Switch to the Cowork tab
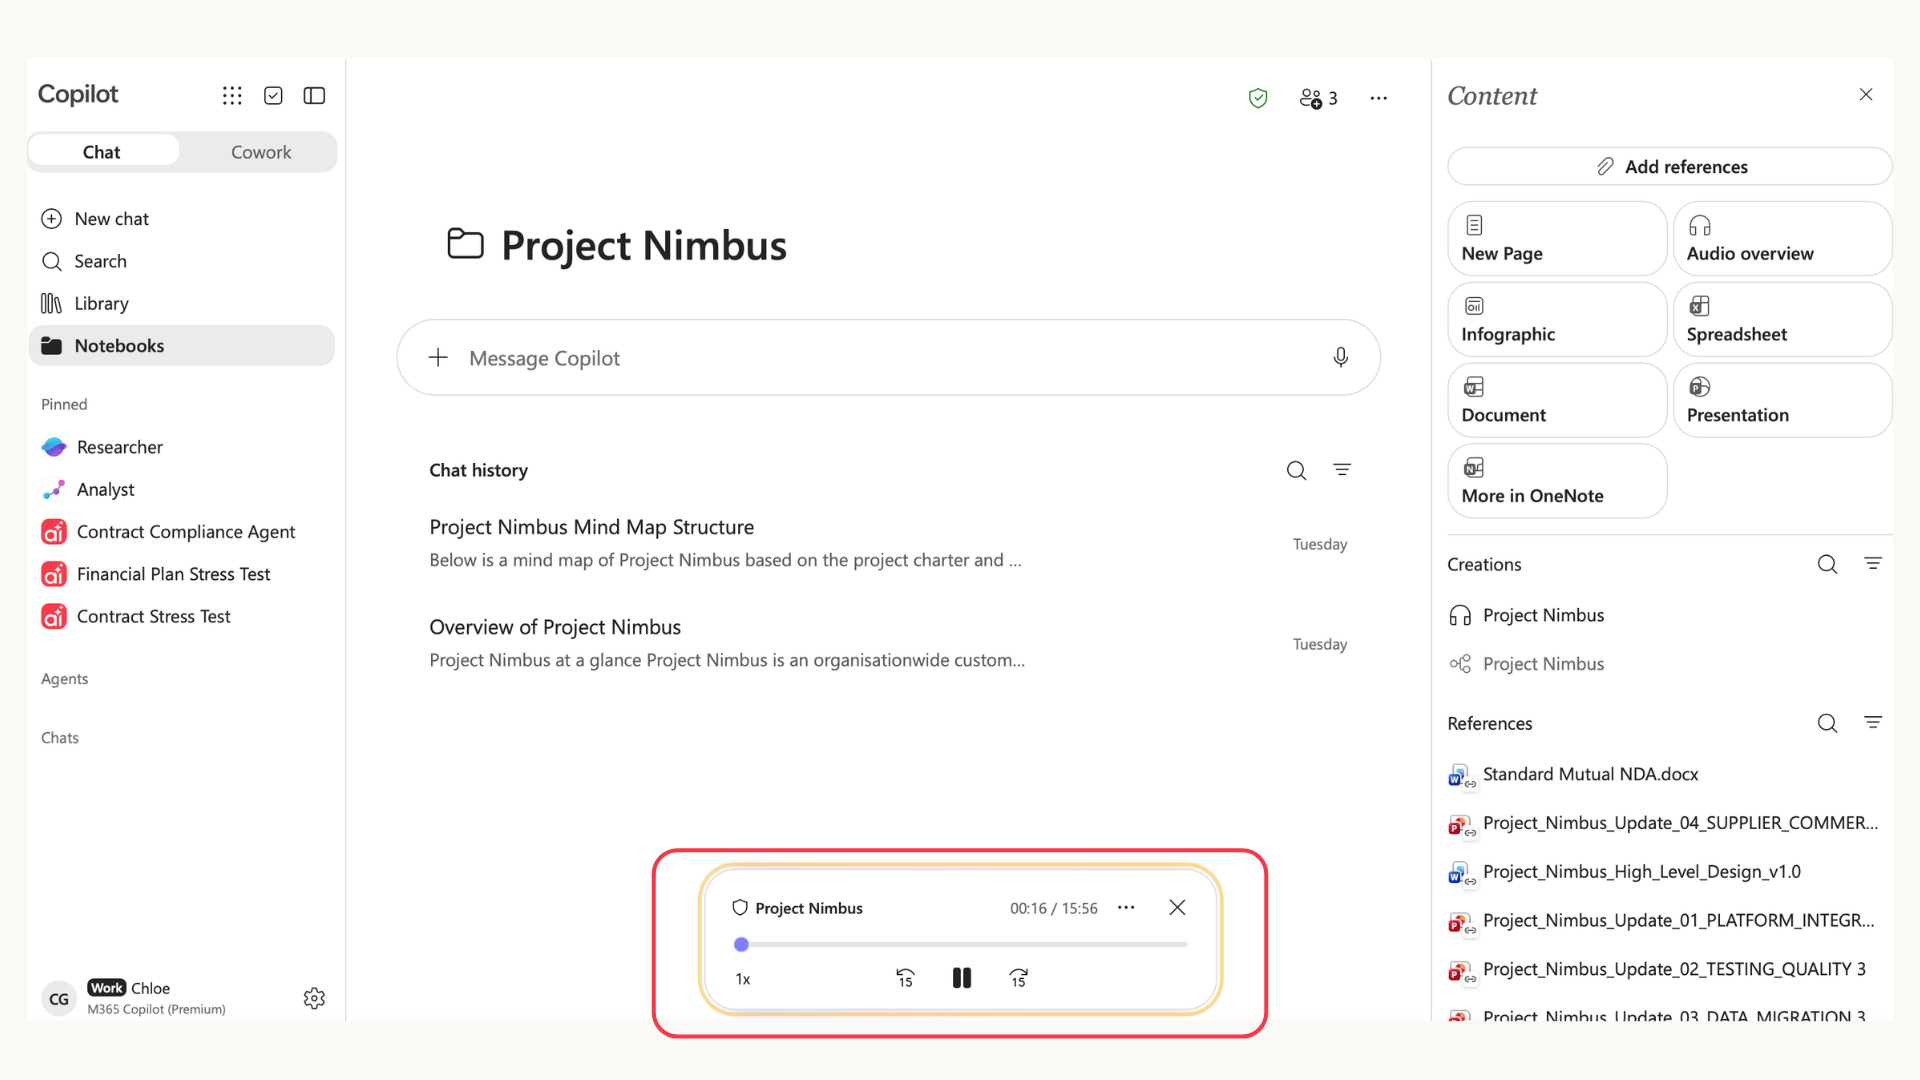The height and width of the screenshot is (1080, 1920). (x=261, y=152)
